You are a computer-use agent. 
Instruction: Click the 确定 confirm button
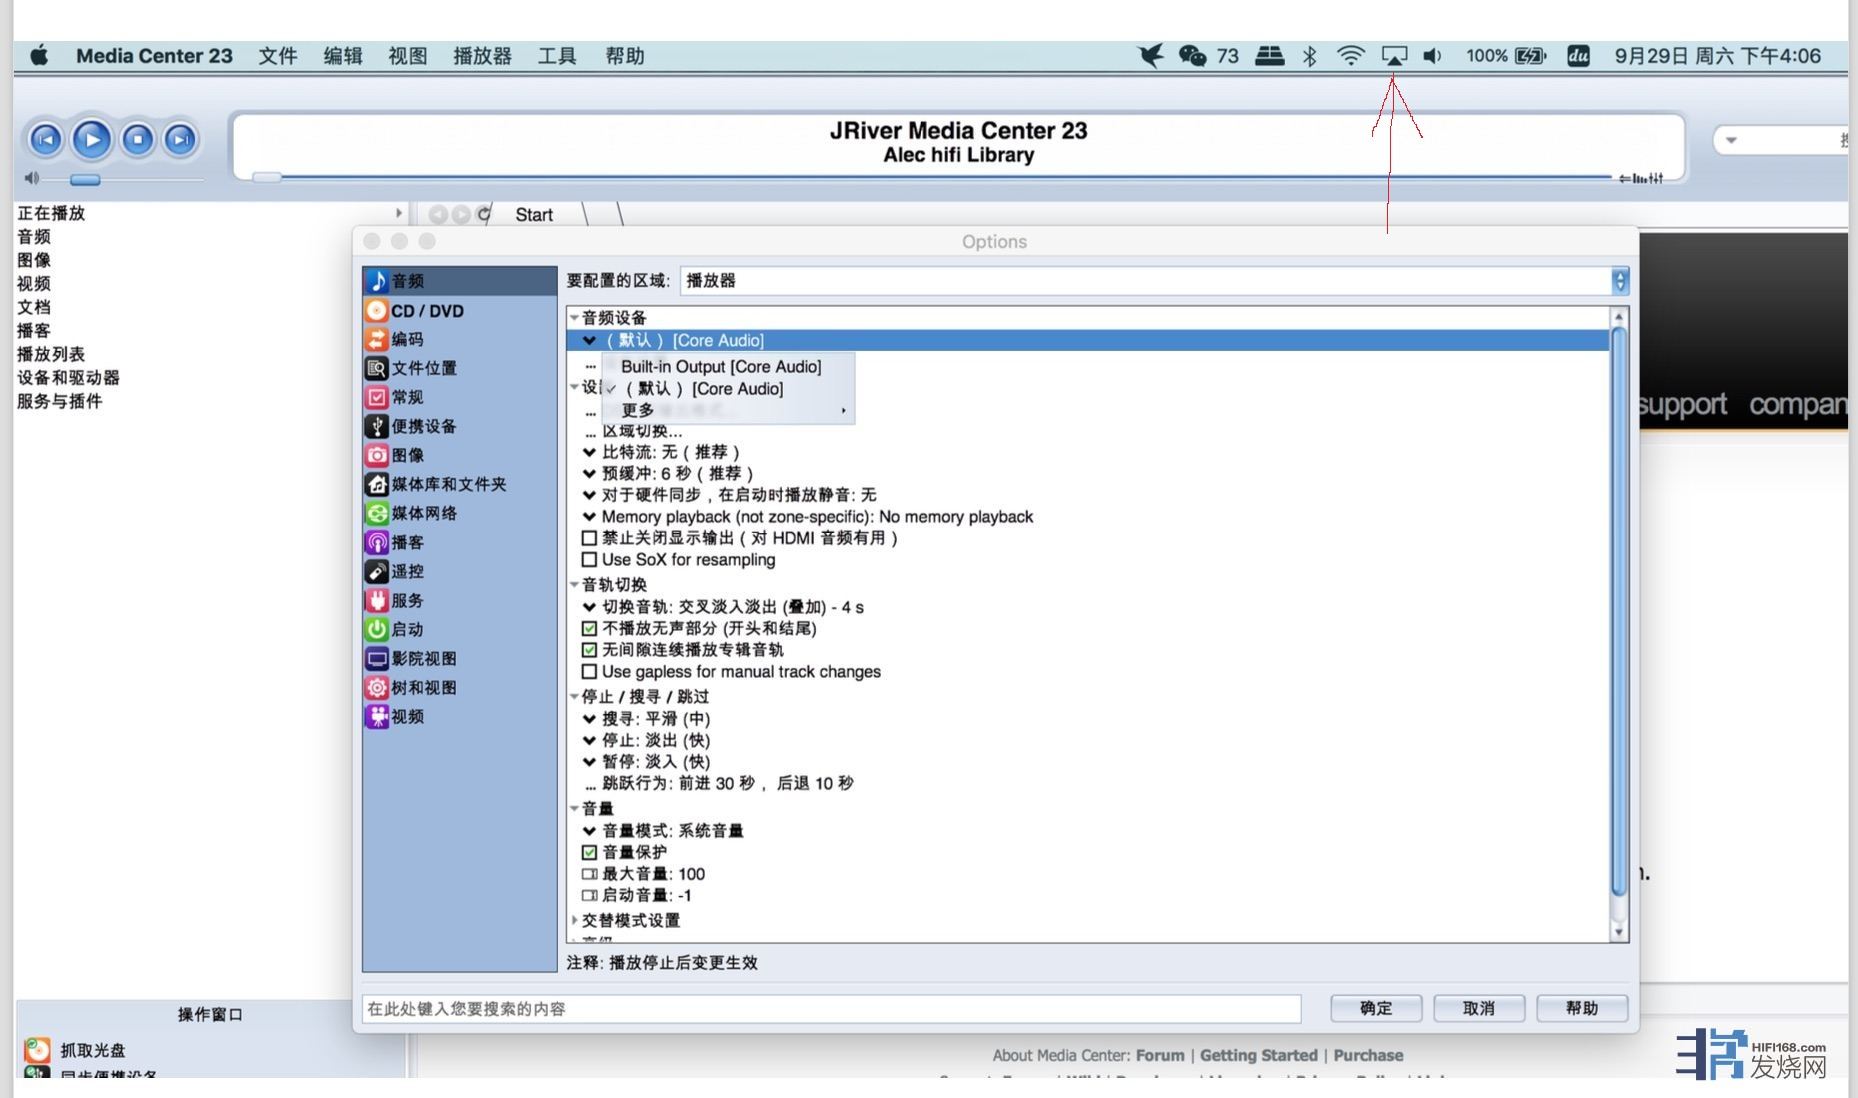click(1375, 1008)
